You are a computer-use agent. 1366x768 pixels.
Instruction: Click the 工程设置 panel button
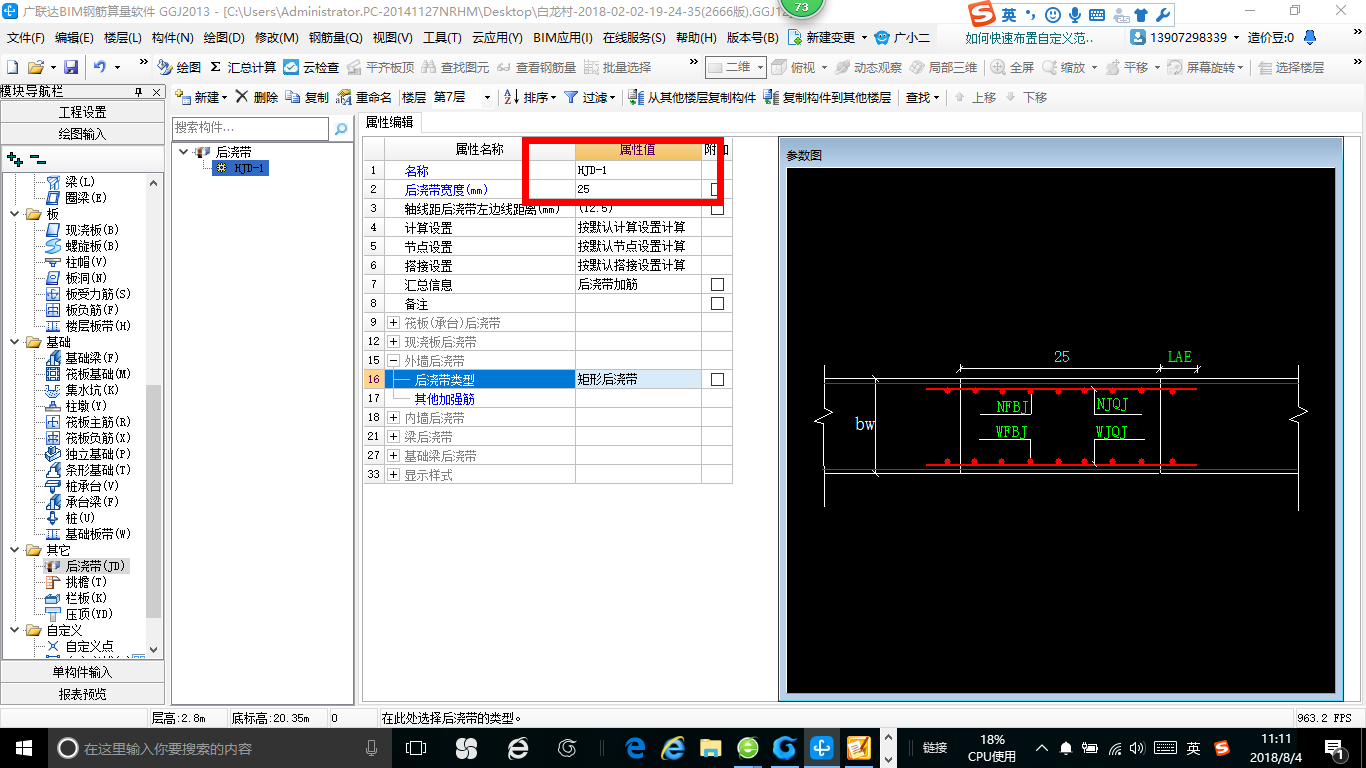coord(83,112)
